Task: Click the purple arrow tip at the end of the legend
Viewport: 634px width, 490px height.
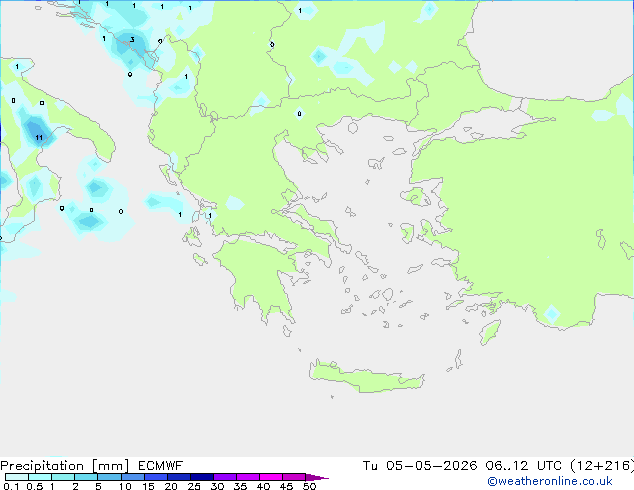Action: click(317, 477)
